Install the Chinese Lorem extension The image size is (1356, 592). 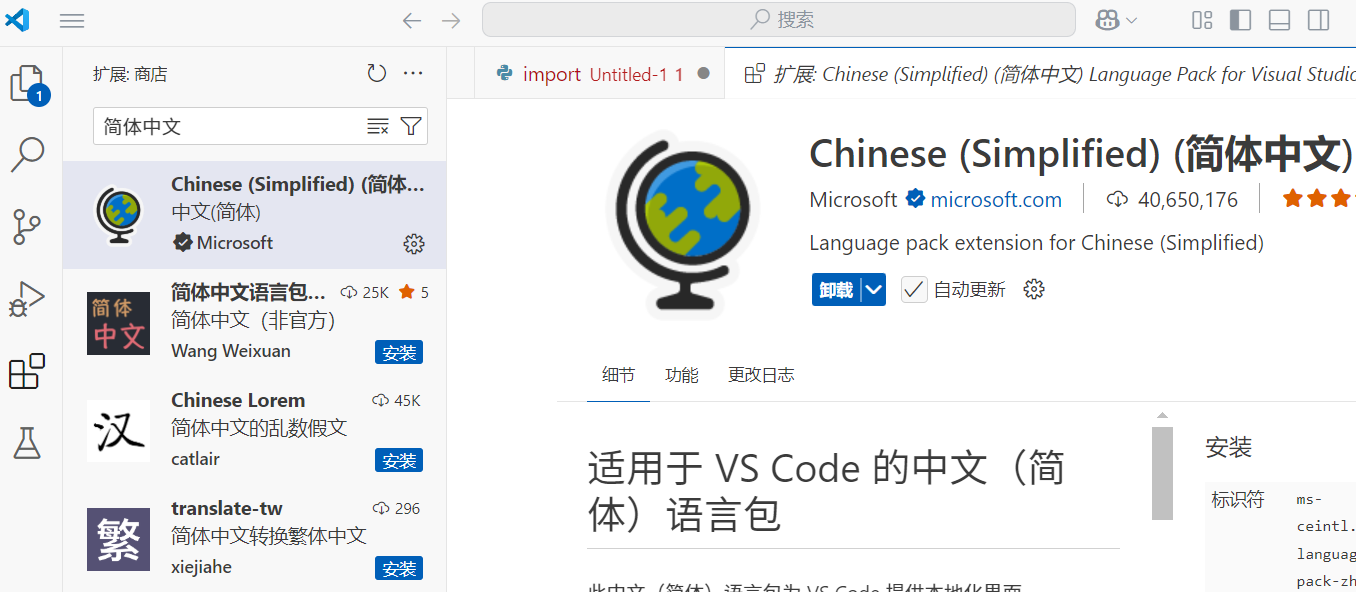[x=399, y=460]
